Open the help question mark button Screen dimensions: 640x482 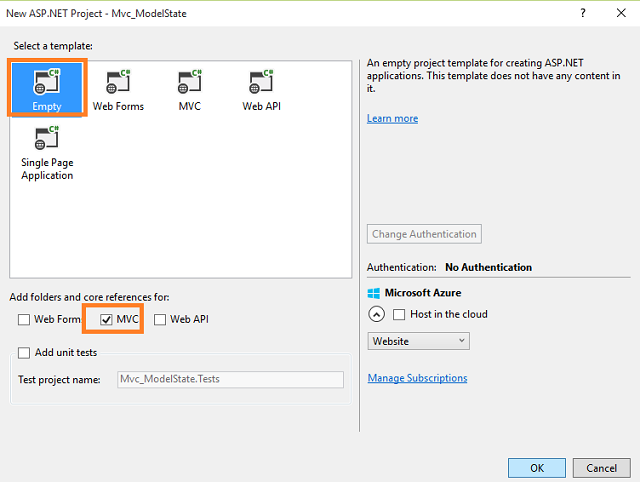583,13
